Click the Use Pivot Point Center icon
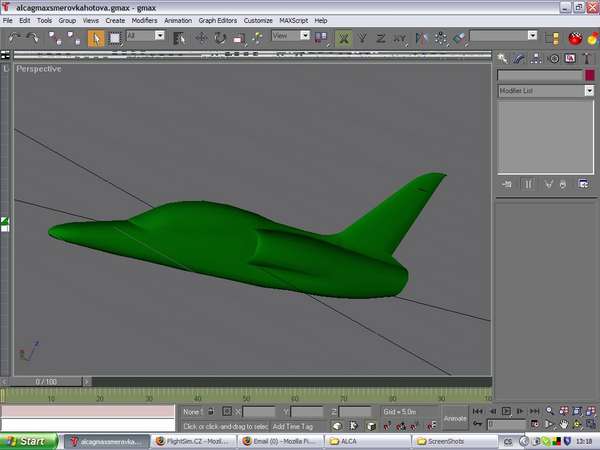 (x=321, y=38)
